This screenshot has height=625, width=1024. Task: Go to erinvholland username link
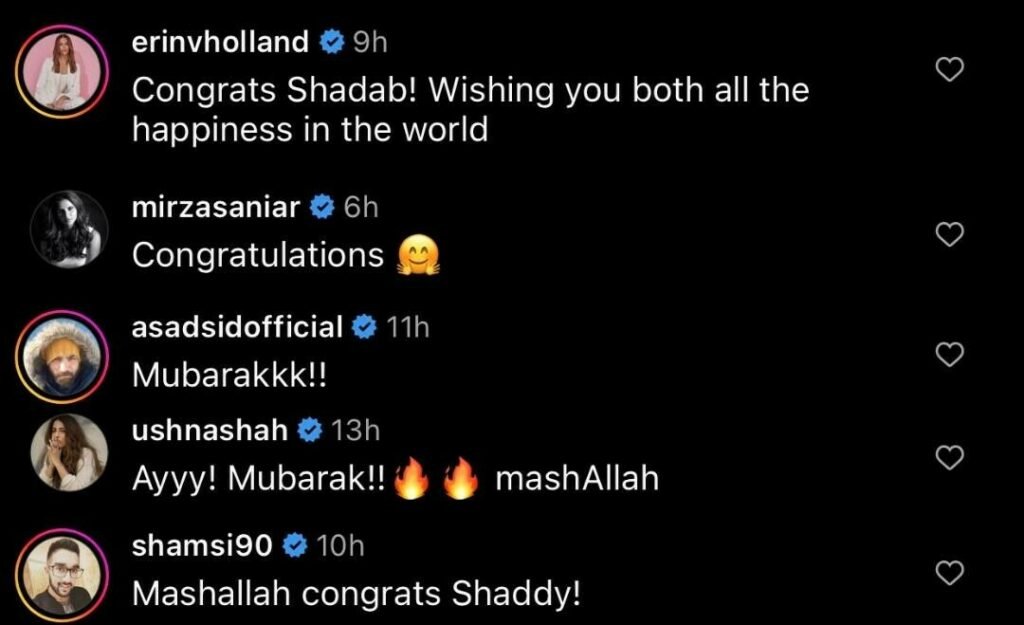click(x=220, y=42)
